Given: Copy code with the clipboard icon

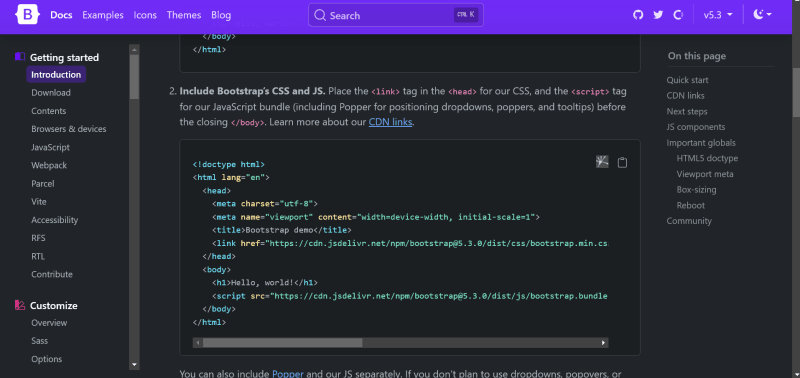Looking at the screenshot, I should click(x=622, y=162).
